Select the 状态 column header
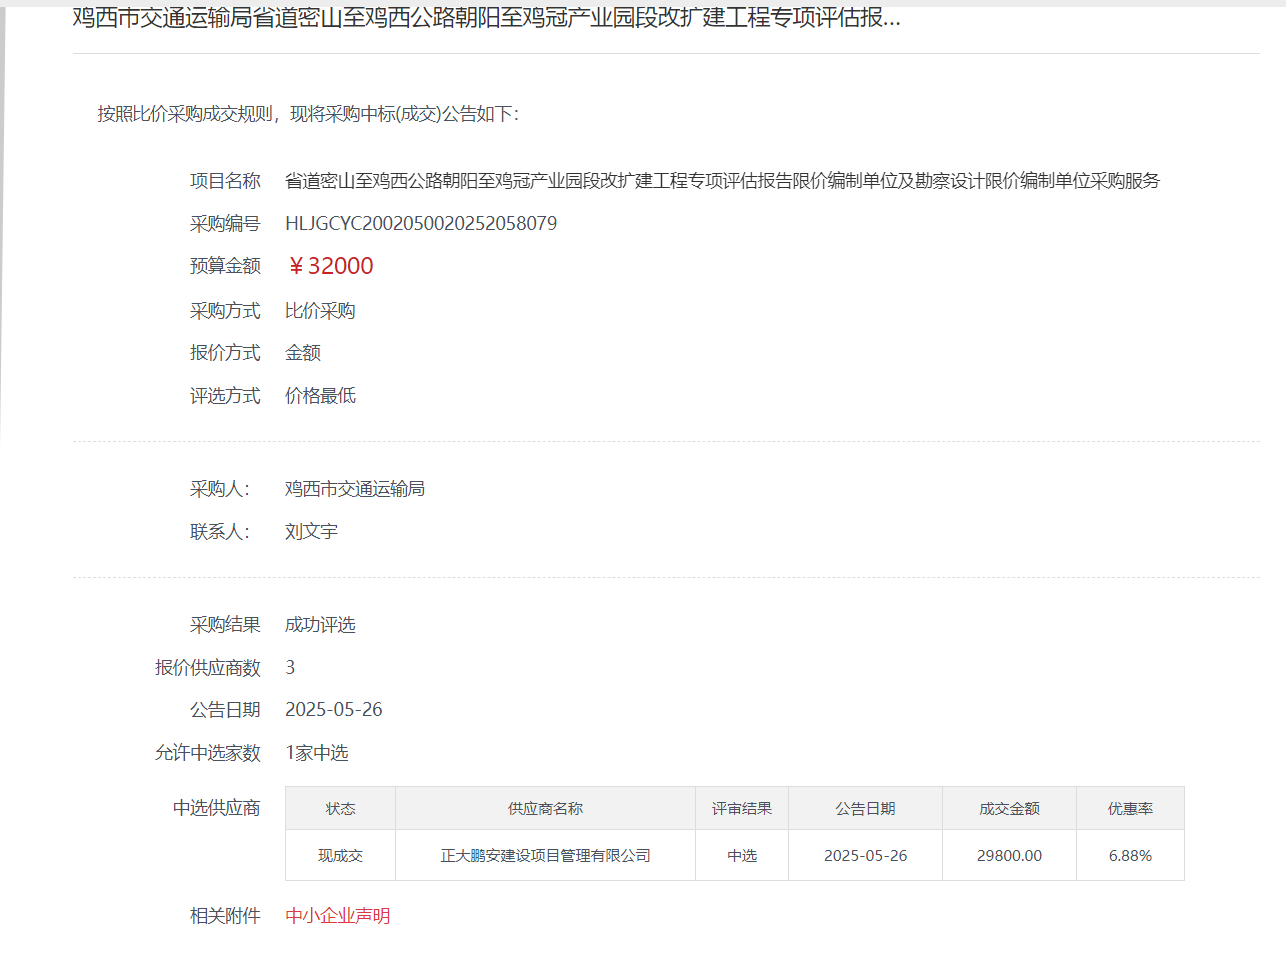This screenshot has height=957, width=1286. [x=340, y=809]
